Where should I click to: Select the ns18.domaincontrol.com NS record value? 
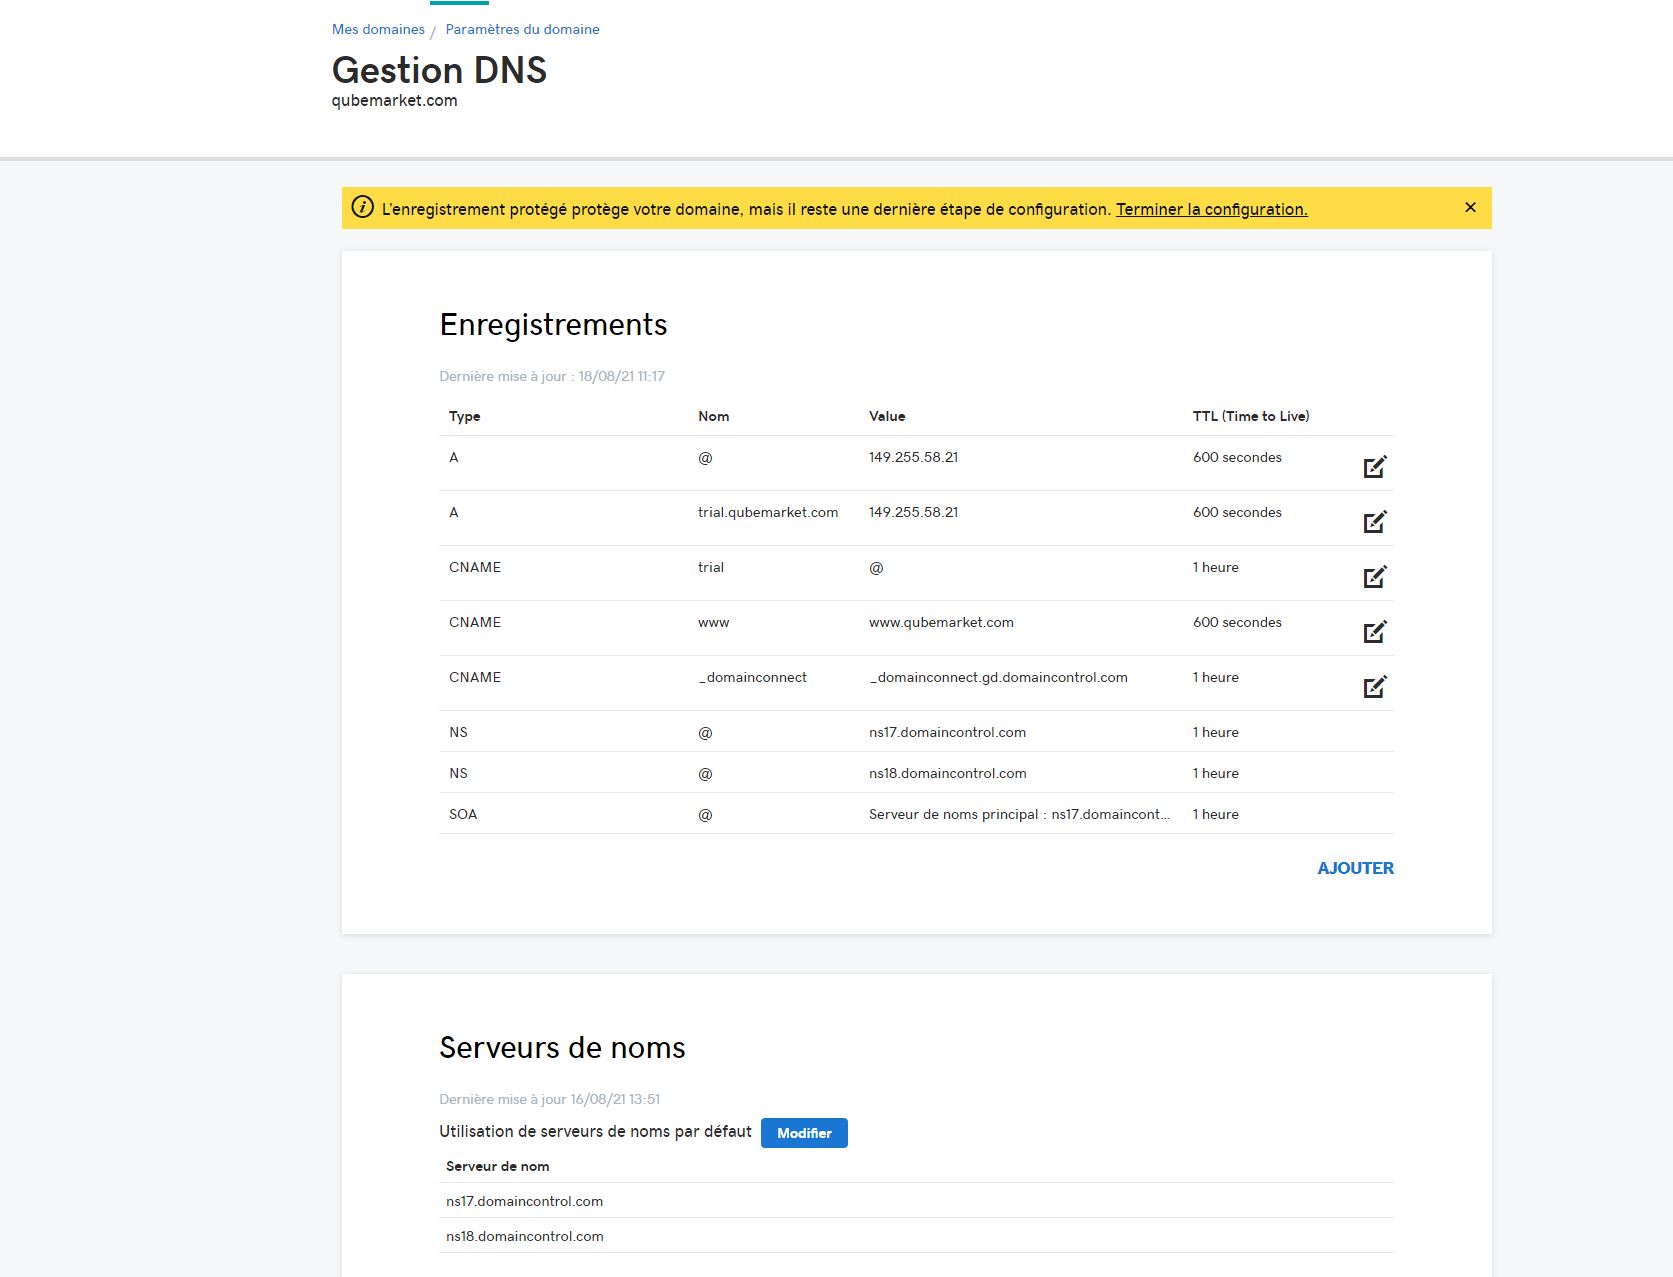coord(947,773)
